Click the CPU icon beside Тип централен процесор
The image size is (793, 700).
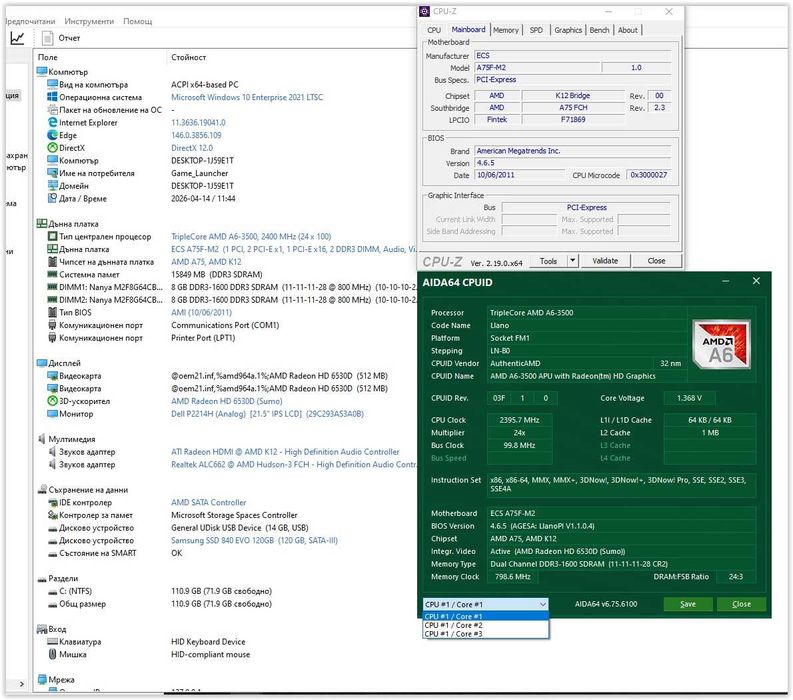[x=52, y=236]
